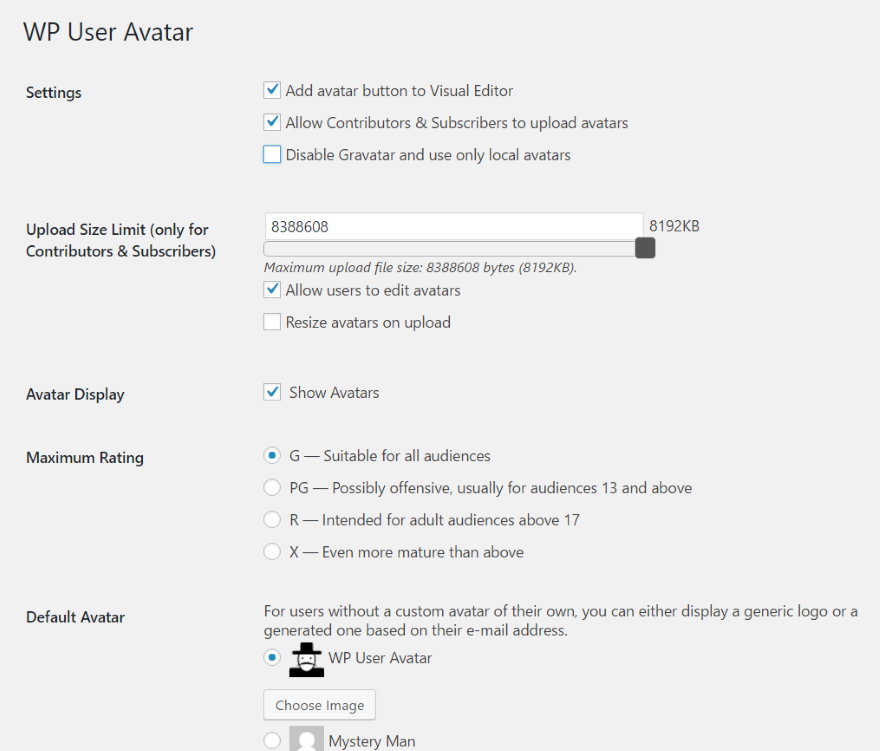The height and width of the screenshot is (751, 880).
Task: Select G rating suitable for all audiences
Action: click(x=272, y=456)
